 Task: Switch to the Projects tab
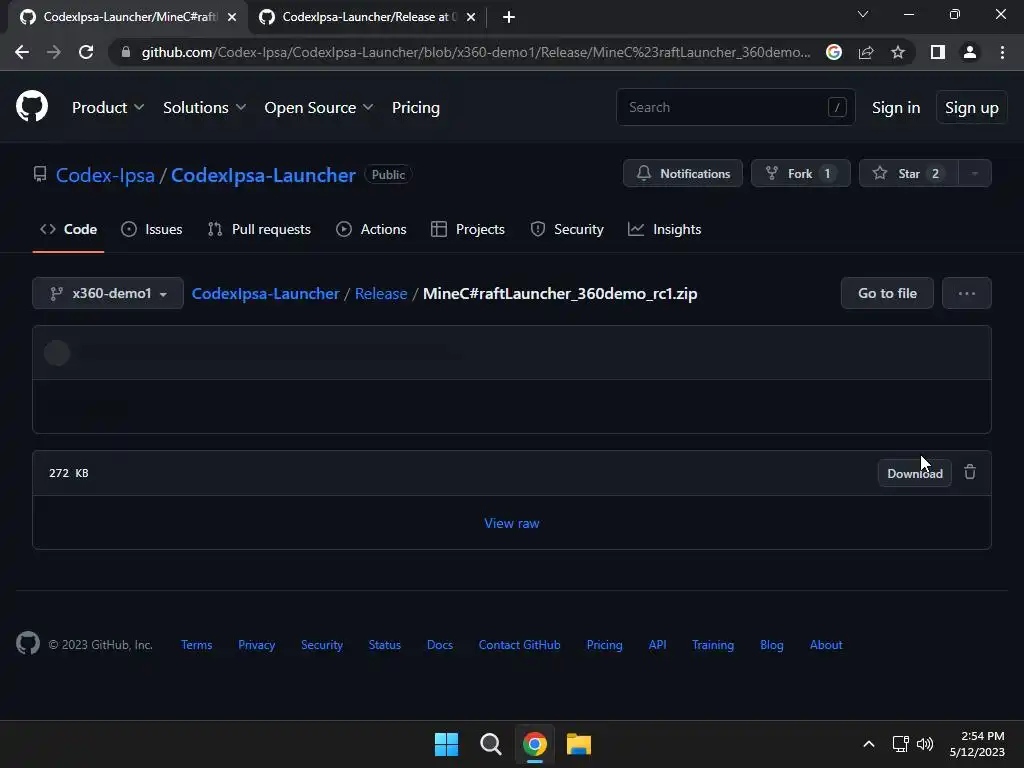click(468, 229)
